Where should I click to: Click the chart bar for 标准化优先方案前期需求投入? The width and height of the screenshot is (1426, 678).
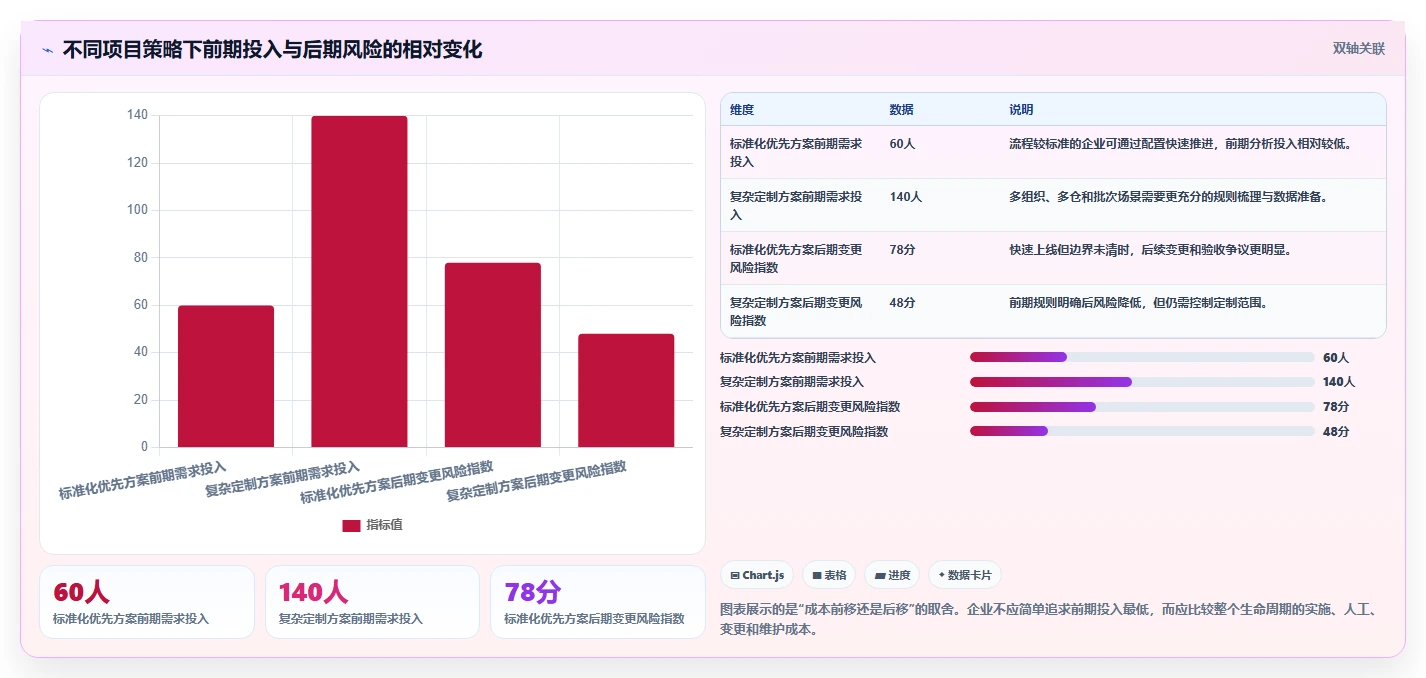(226, 376)
